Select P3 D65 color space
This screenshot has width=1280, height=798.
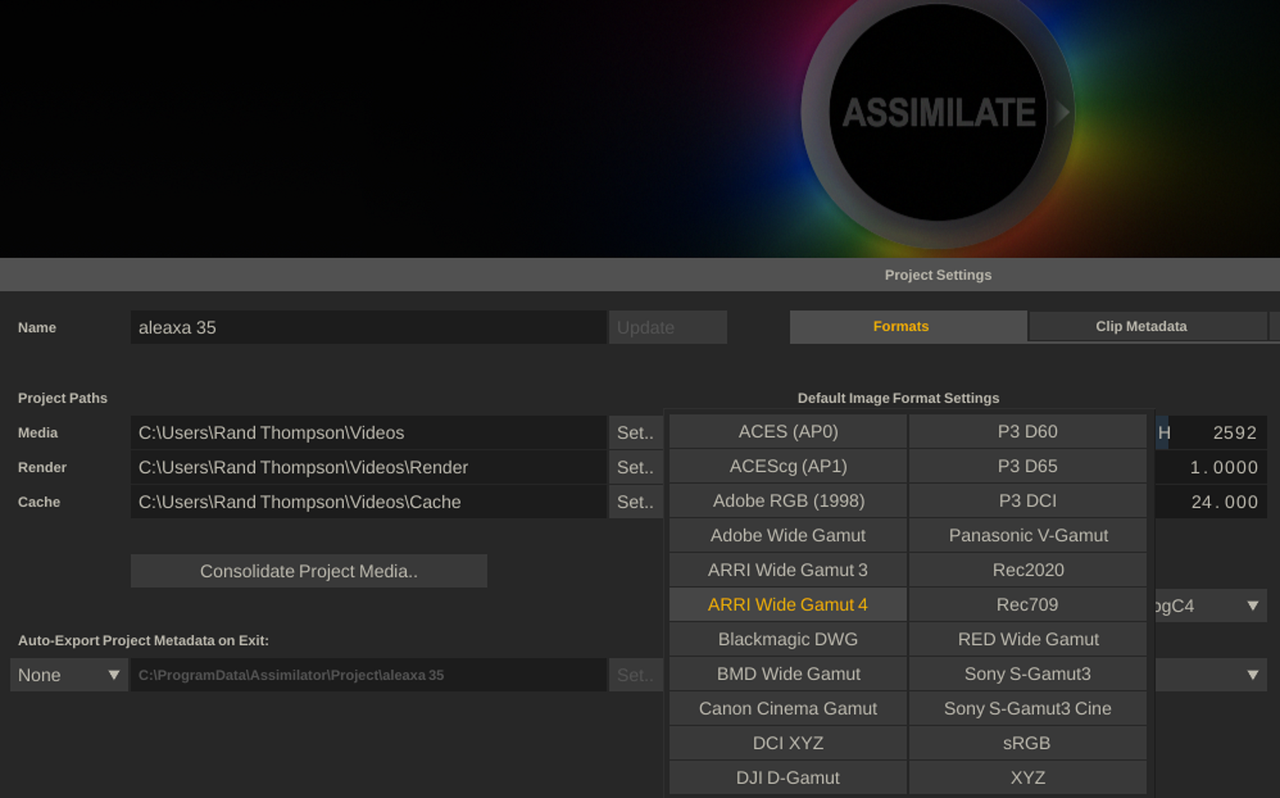[x=1027, y=466]
